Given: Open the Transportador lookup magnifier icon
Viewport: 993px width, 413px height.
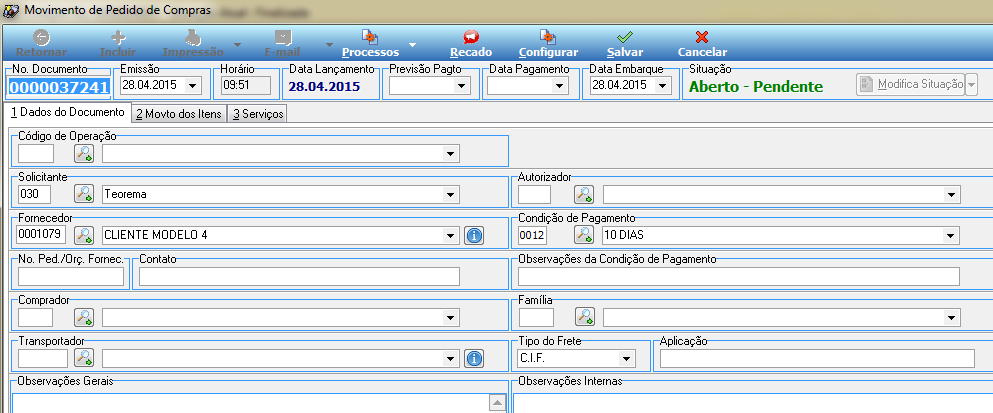Looking at the screenshot, I should point(84,358).
